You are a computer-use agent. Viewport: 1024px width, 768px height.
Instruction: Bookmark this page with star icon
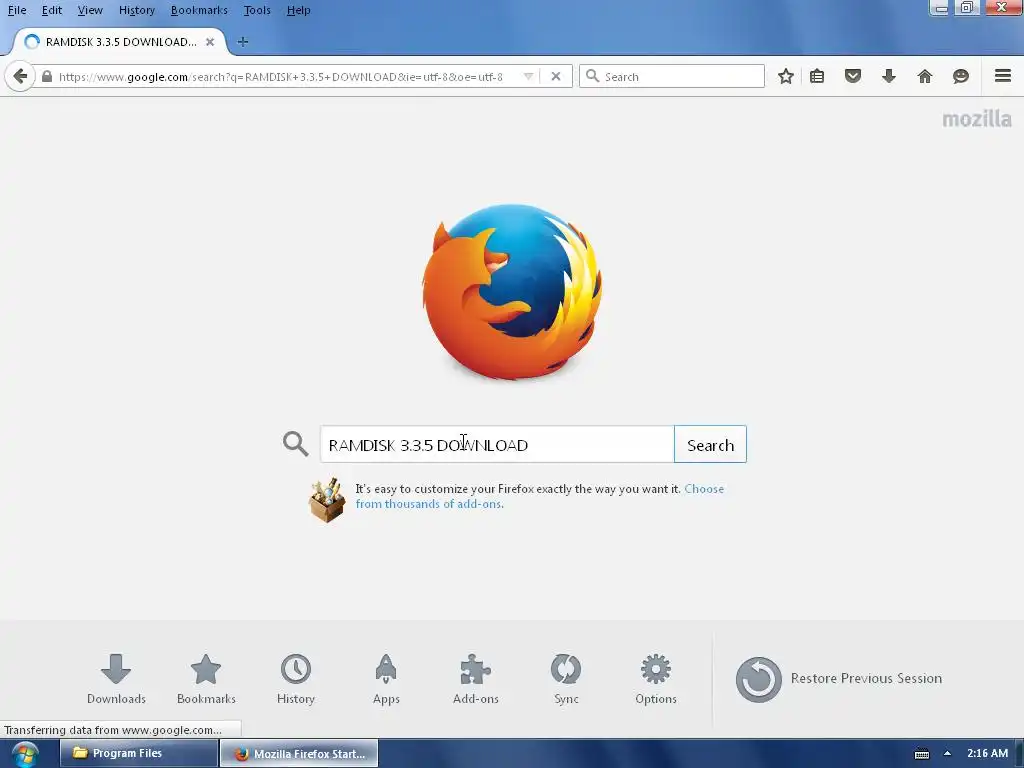coord(786,76)
